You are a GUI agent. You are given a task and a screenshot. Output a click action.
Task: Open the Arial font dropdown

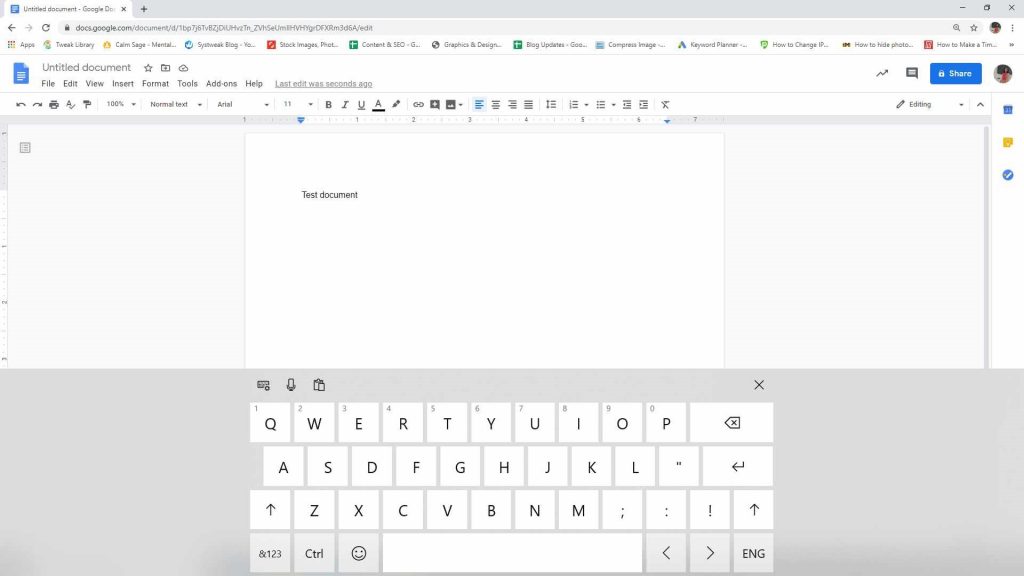click(243, 104)
